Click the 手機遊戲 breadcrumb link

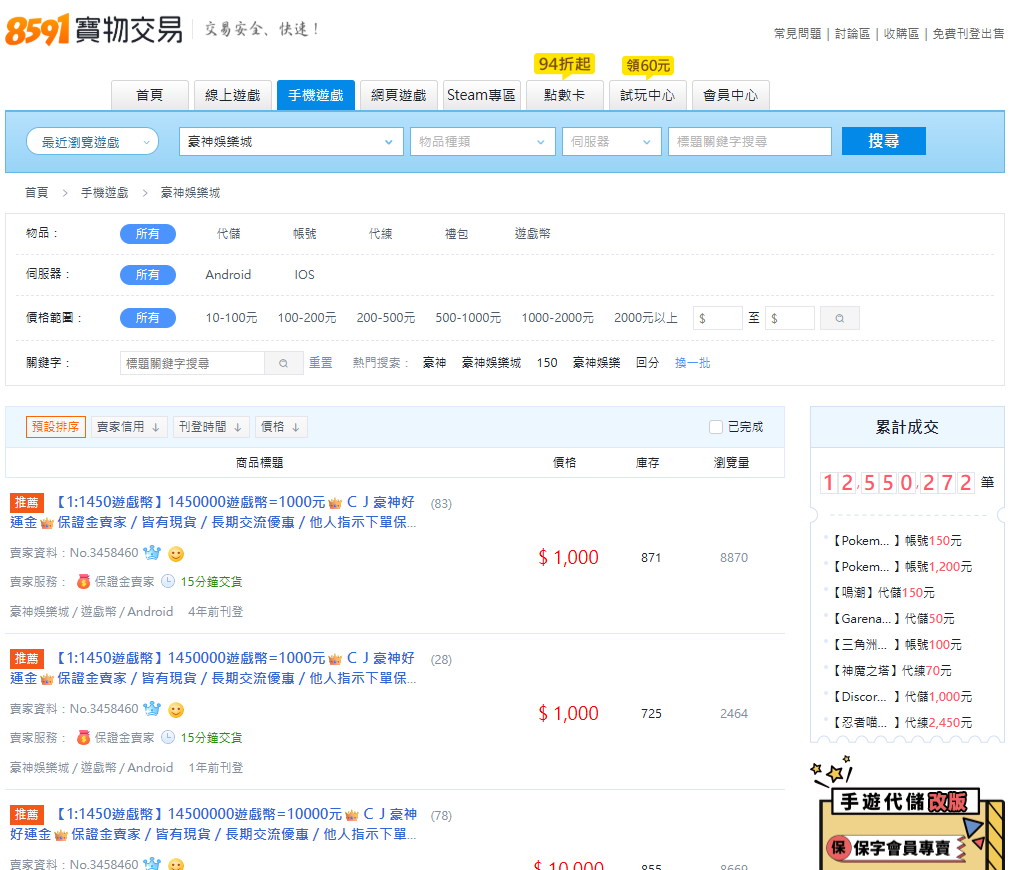pyautogui.click(x=104, y=193)
